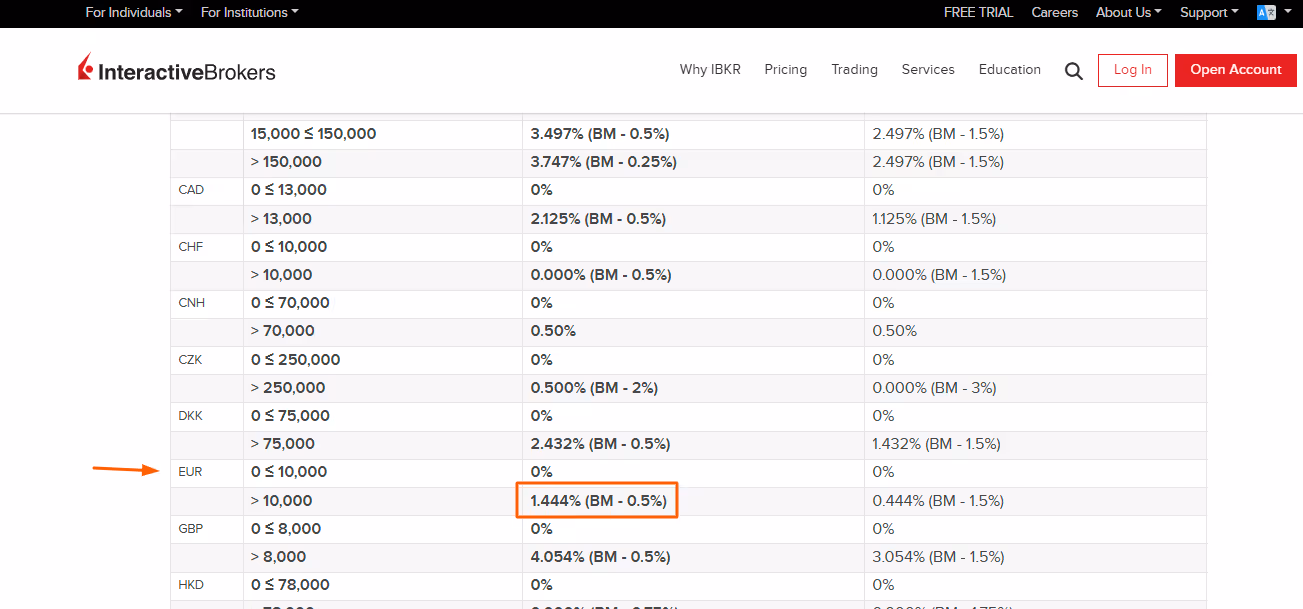Open the Support dropdown menu
1303x609 pixels.
1209,13
